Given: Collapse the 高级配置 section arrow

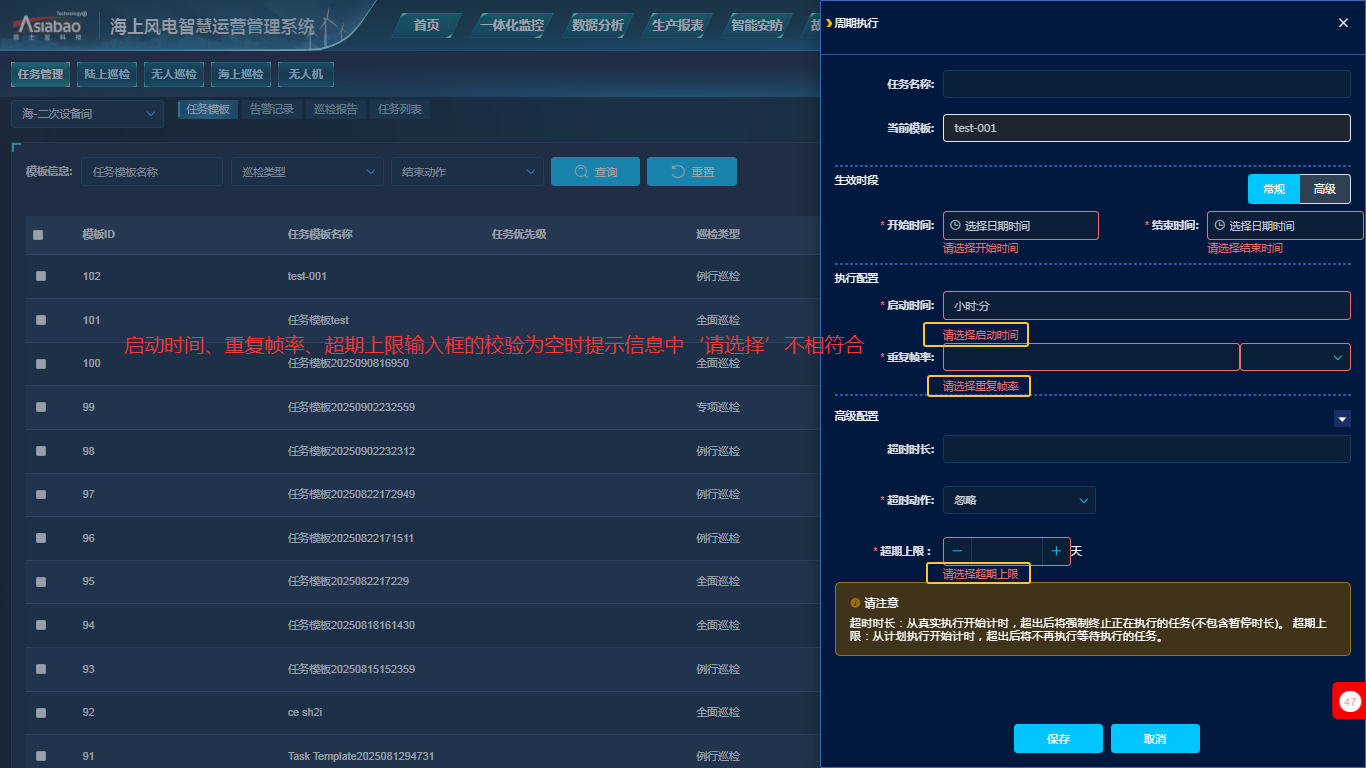Looking at the screenshot, I should (1342, 419).
